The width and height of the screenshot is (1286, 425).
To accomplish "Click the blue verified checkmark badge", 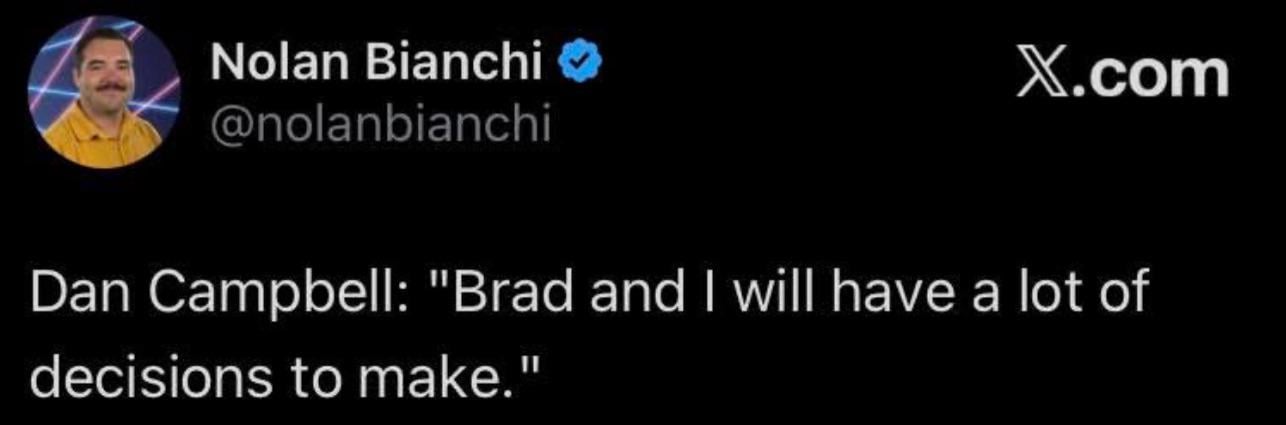I will coord(579,65).
